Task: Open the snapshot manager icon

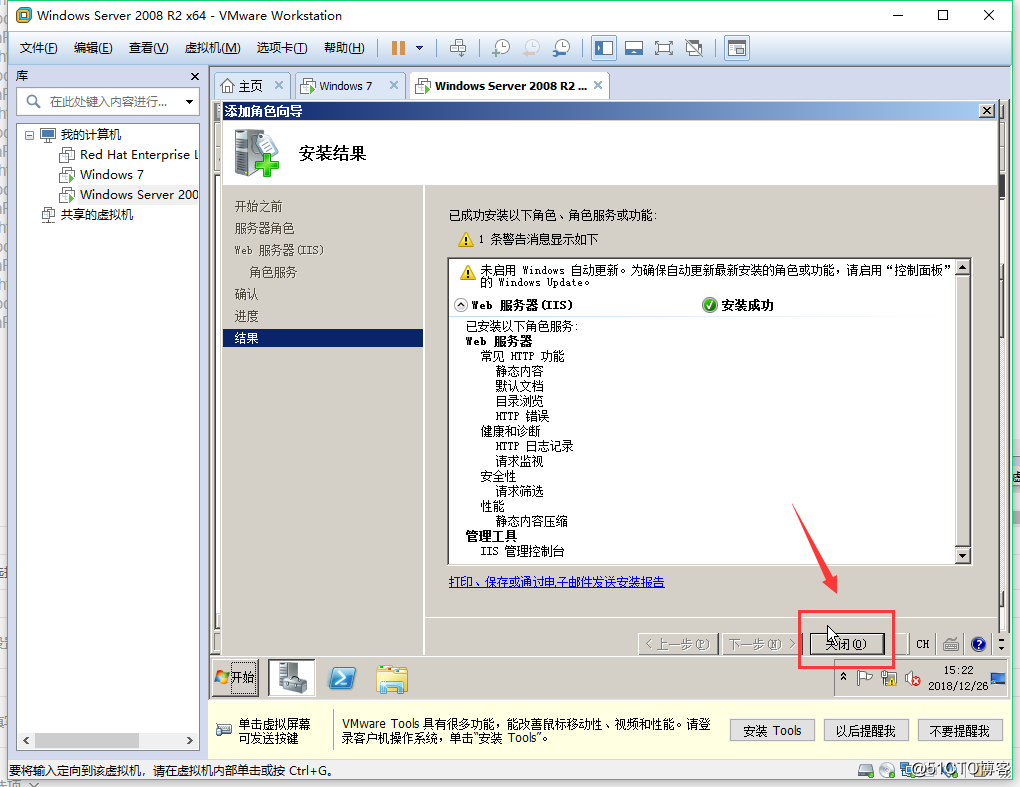Action: (x=561, y=47)
